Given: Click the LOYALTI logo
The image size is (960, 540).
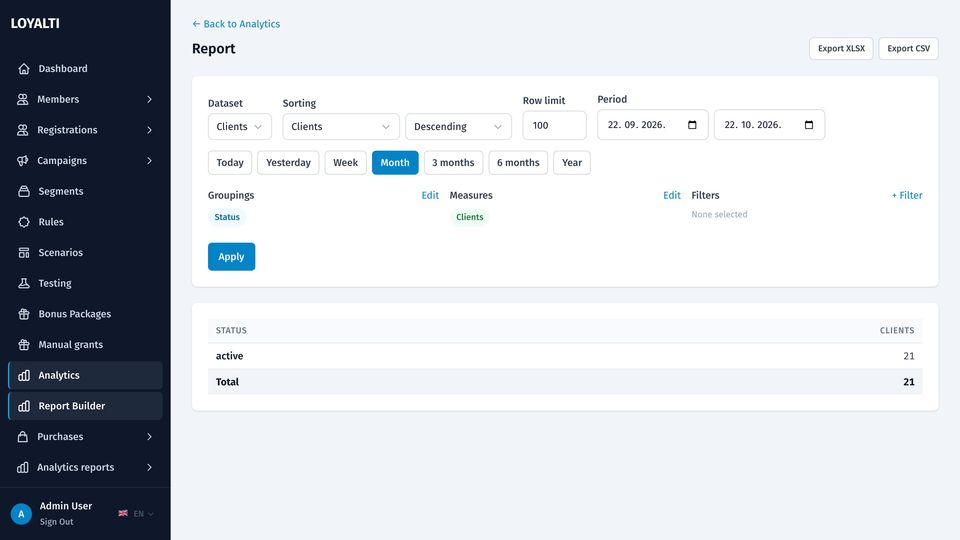Looking at the screenshot, I should click(x=35, y=23).
